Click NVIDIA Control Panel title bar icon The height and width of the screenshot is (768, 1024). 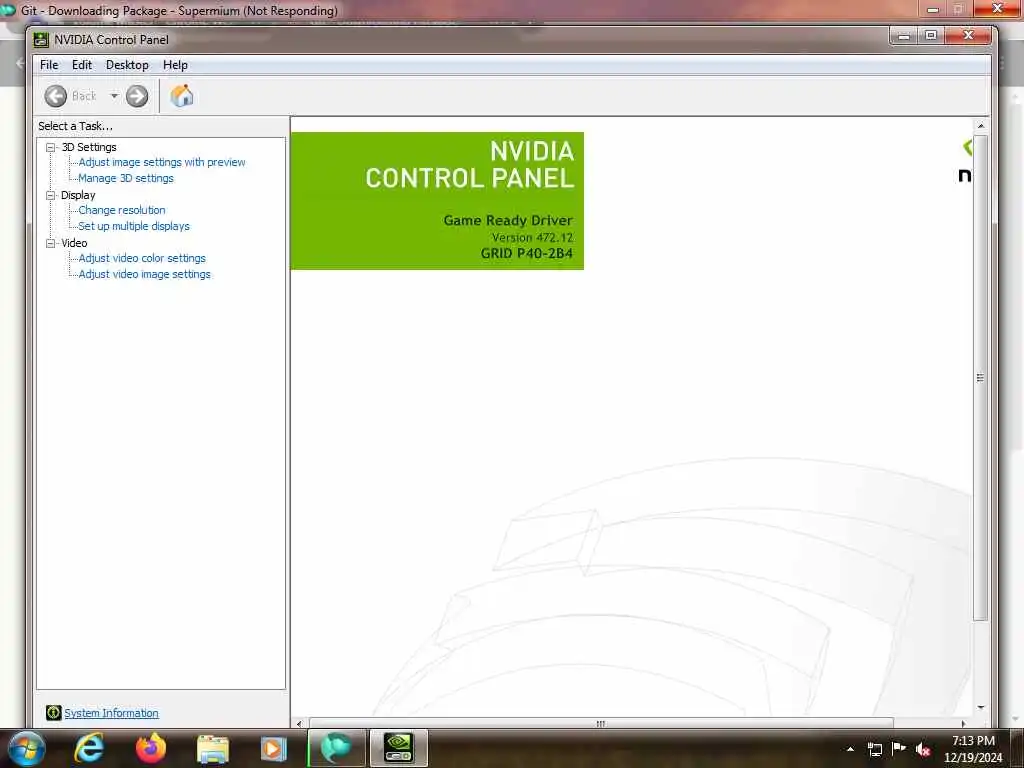pyautogui.click(x=41, y=40)
